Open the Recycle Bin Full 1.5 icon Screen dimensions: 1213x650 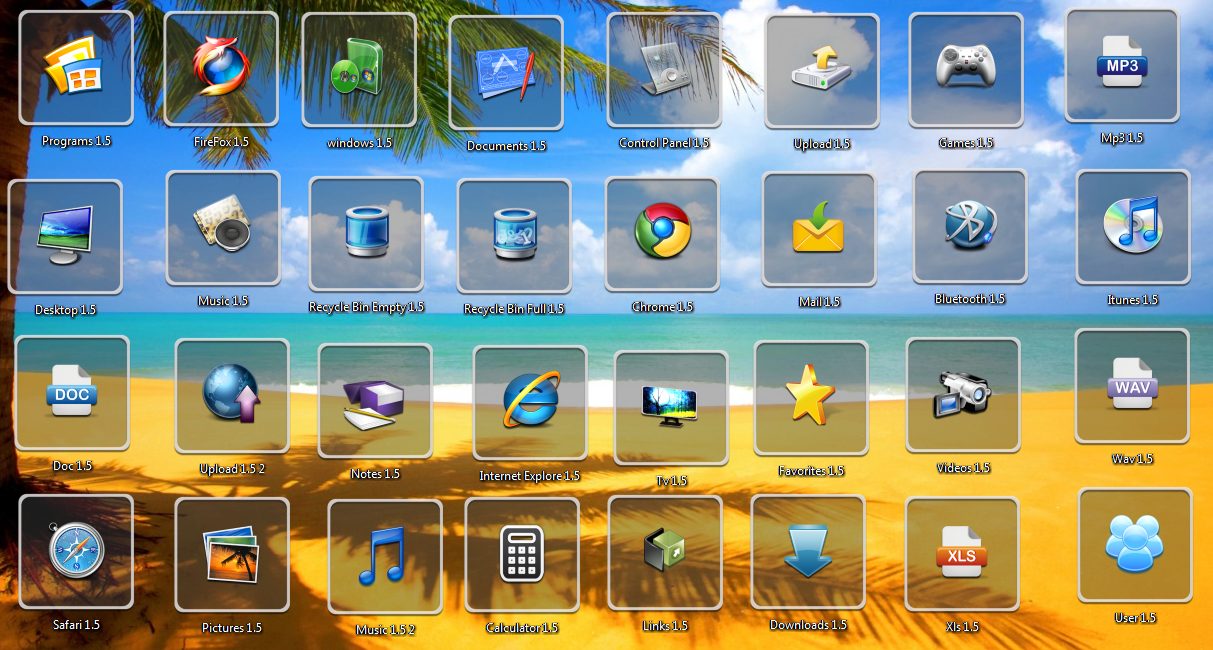[514, 232]
